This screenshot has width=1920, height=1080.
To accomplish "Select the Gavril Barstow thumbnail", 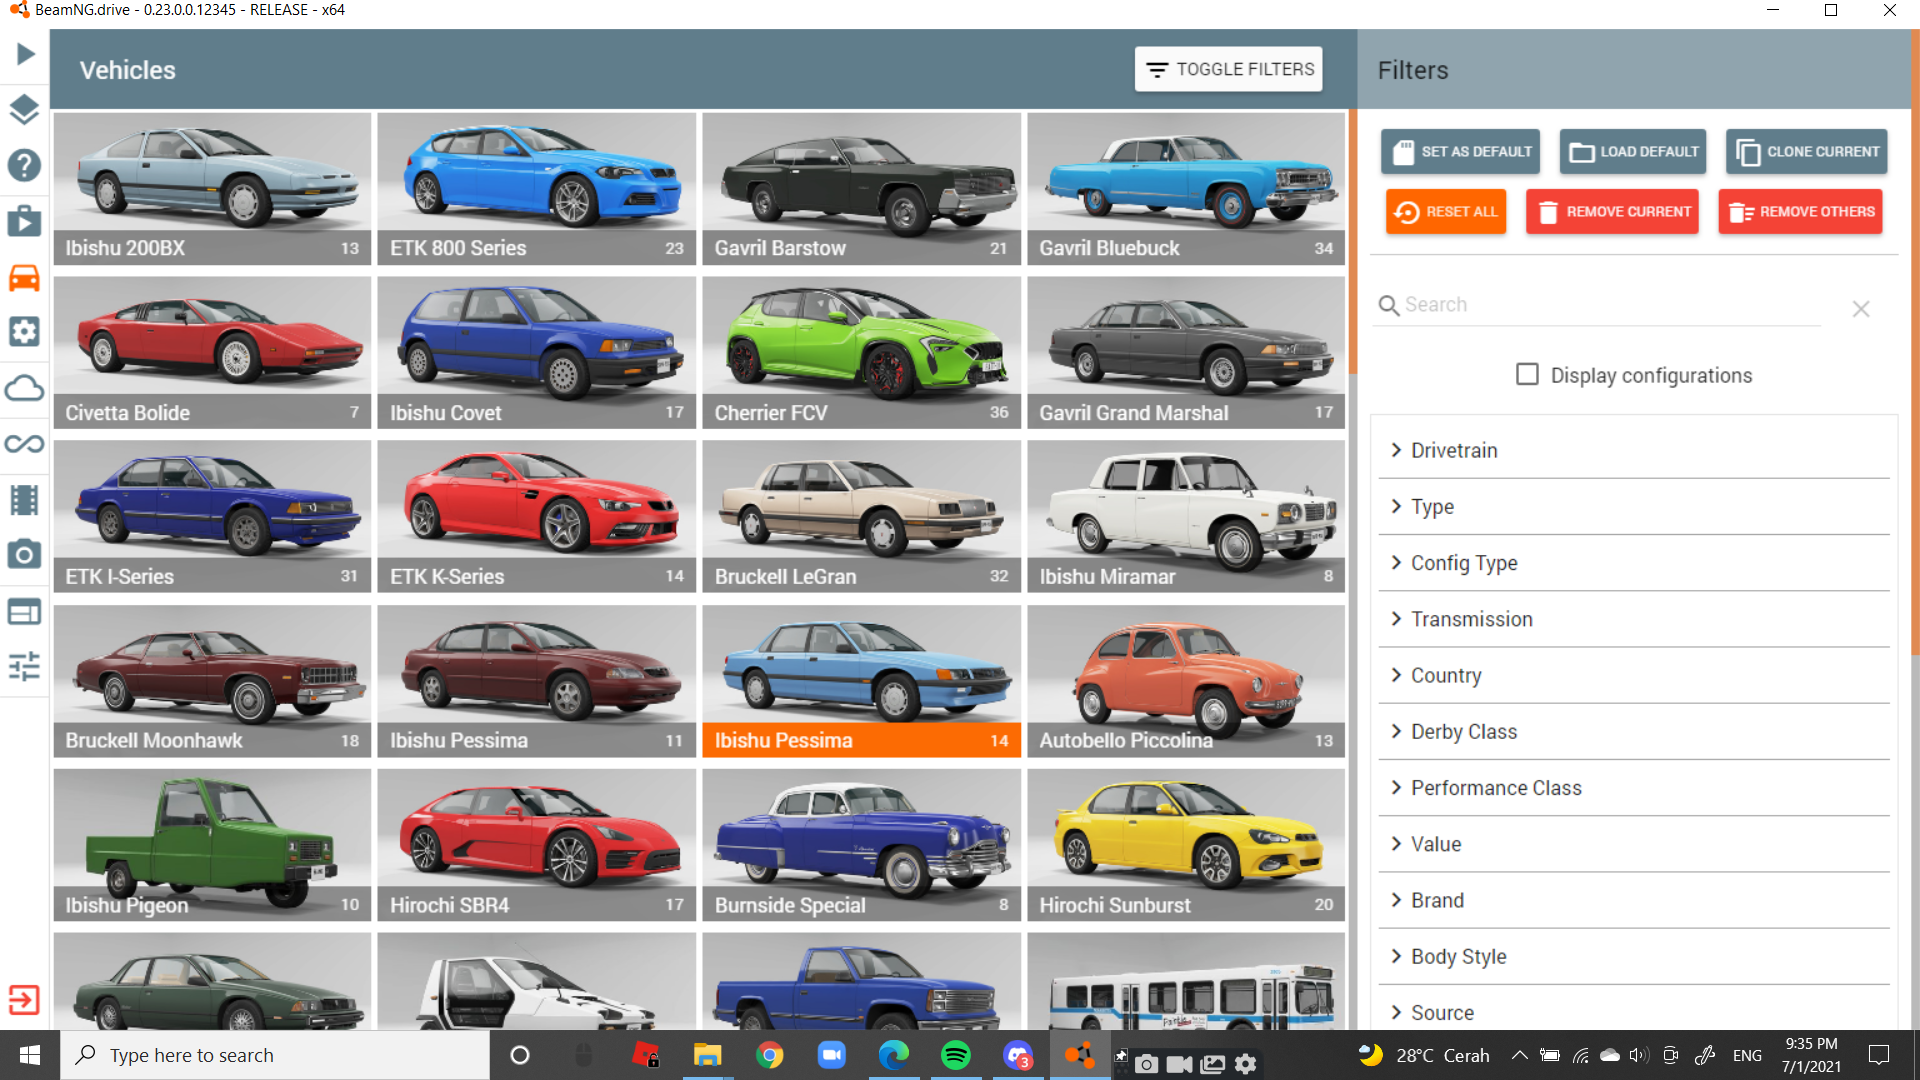I will click(861, 188).
